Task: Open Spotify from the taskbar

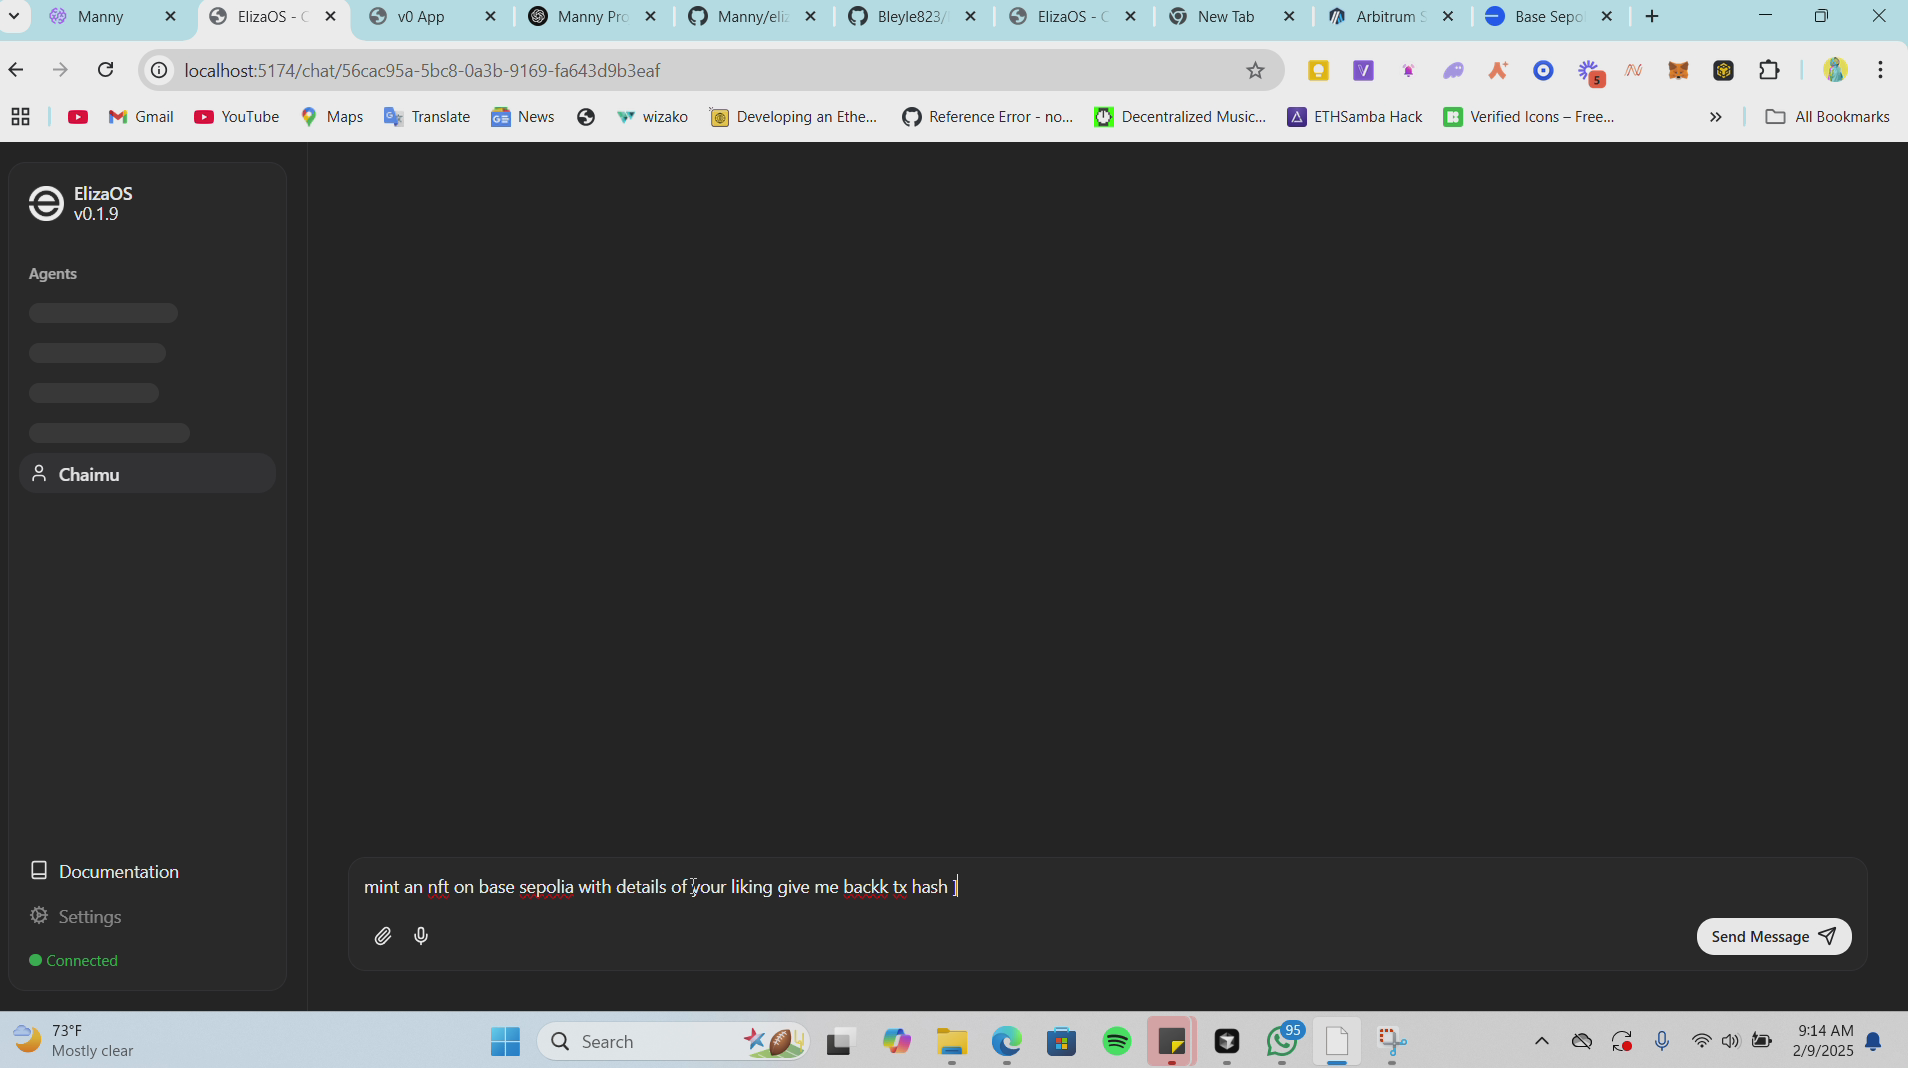Action: pos(1116,1042)
